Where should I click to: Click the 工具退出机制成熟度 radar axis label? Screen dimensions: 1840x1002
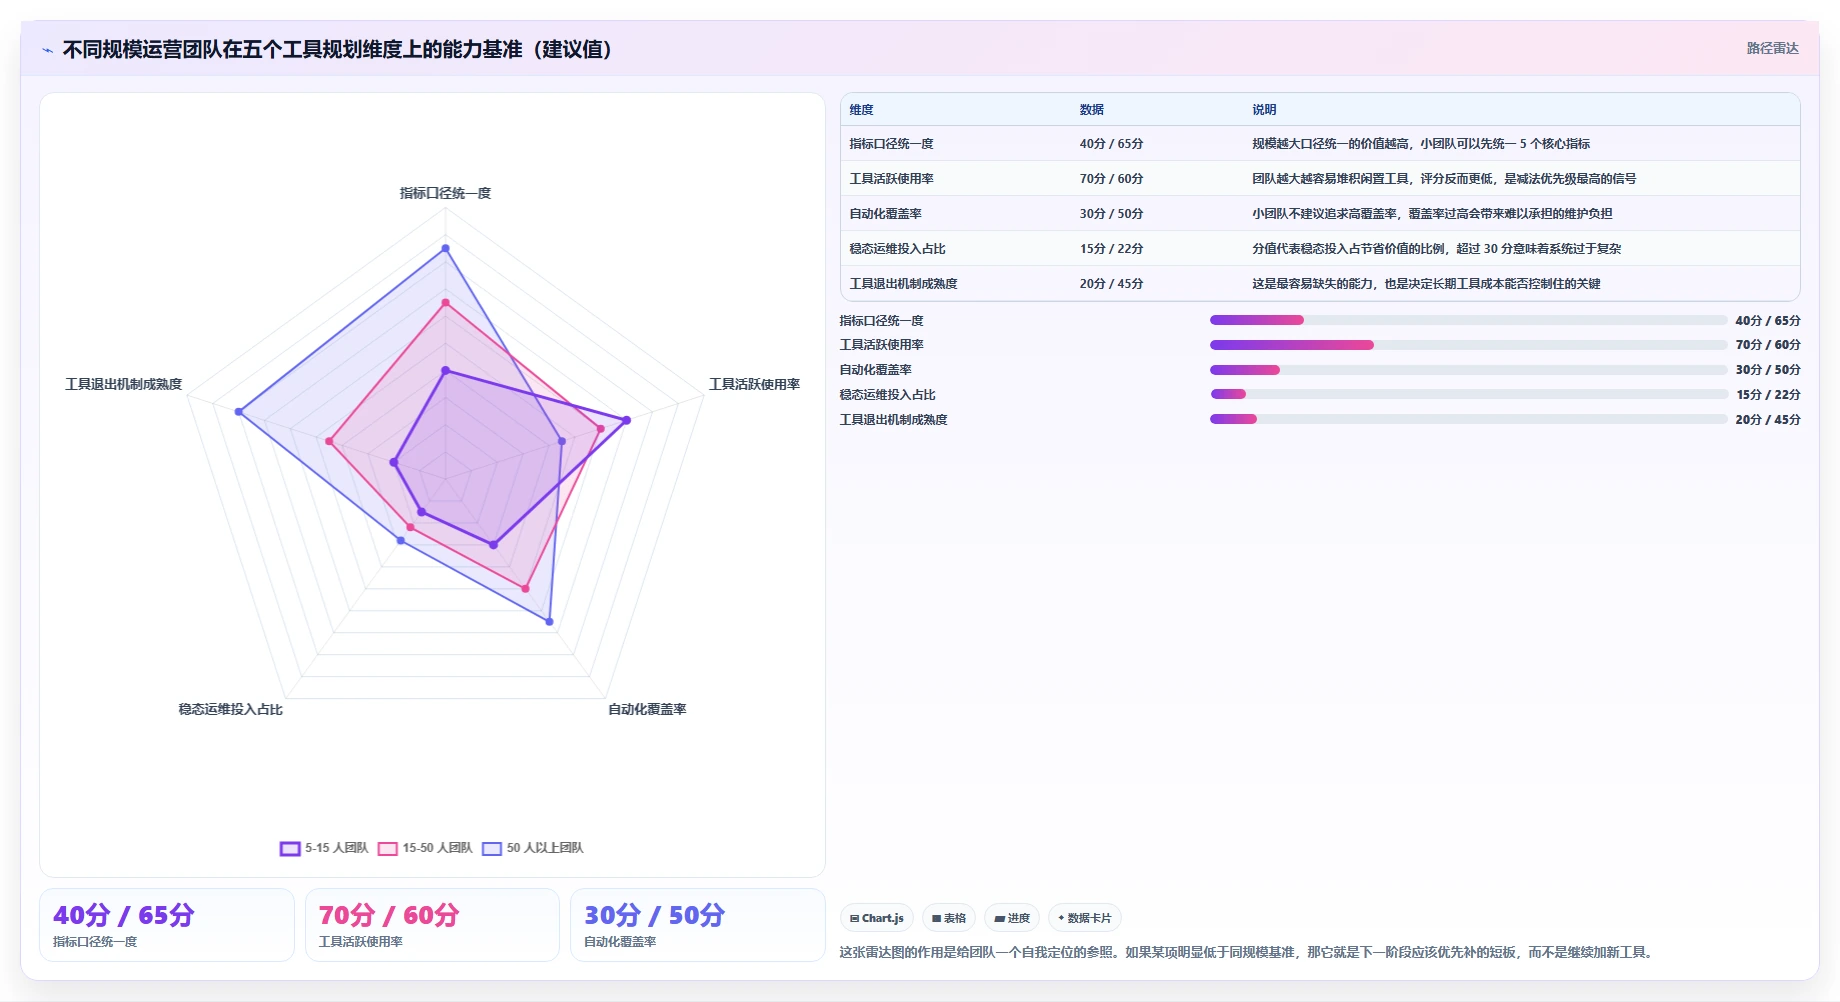pyautogui.click(x=124, y=384)
